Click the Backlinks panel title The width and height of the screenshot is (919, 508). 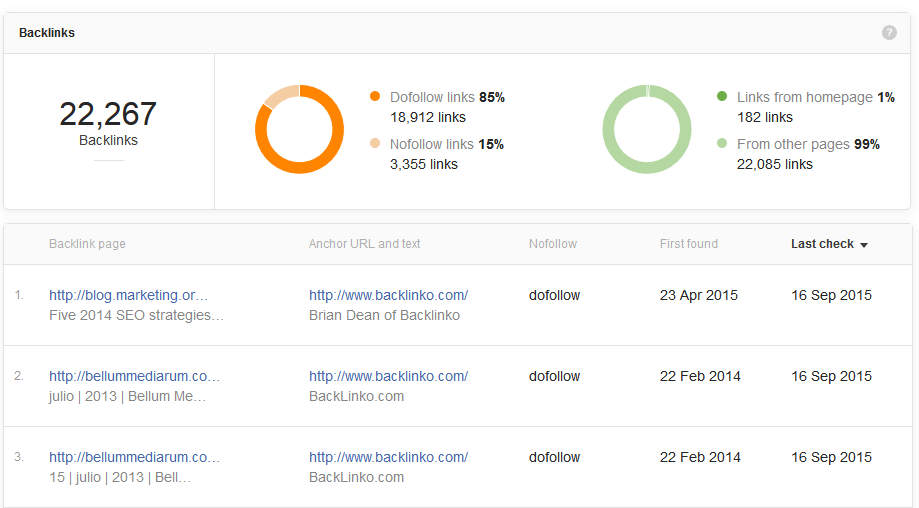tap(47, 33)
